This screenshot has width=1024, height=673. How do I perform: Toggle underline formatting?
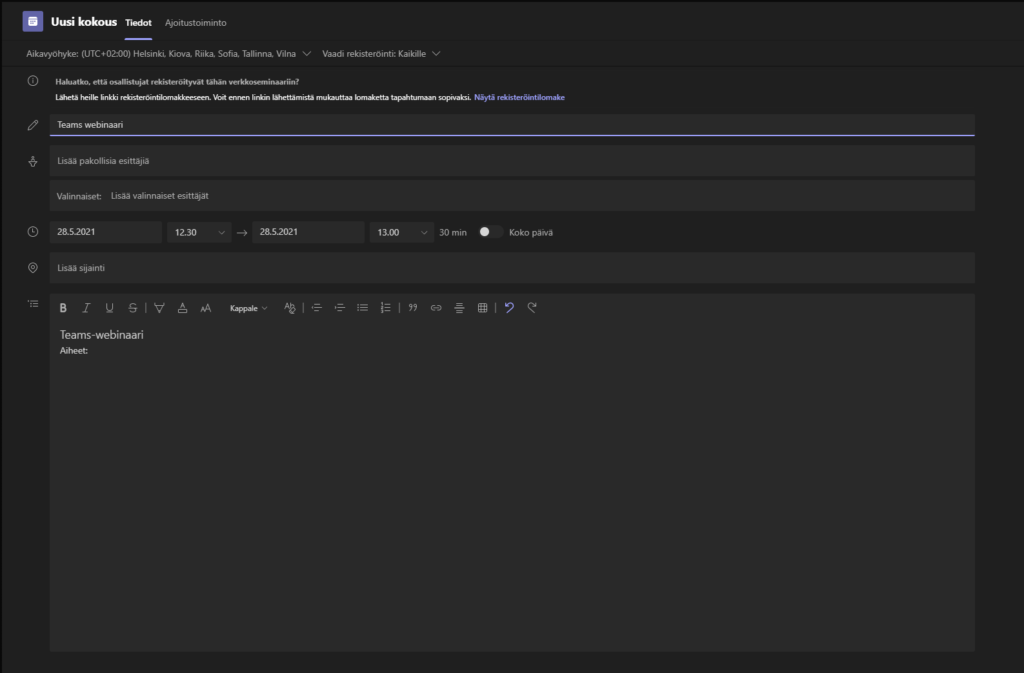pos(109,308)
